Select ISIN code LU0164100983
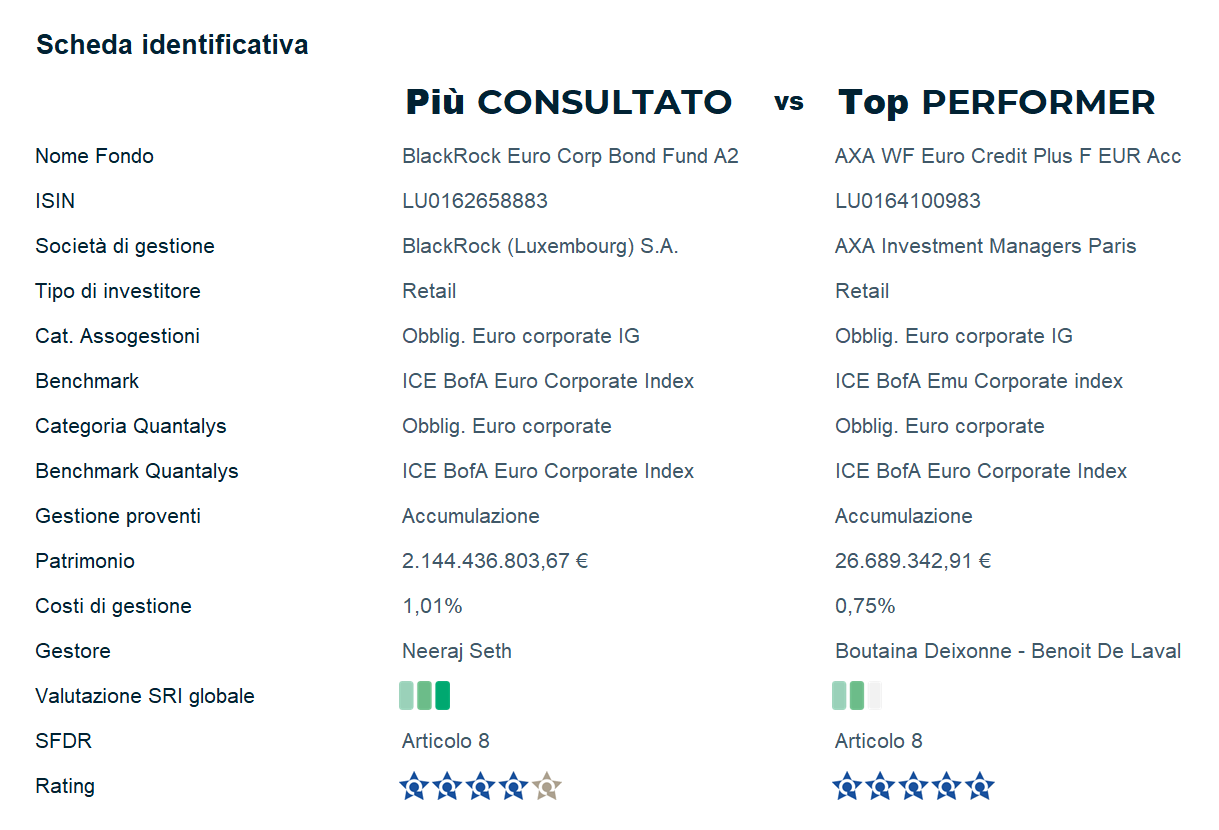This screenshot has width=1219, height=830. click(x=908, y=201)
